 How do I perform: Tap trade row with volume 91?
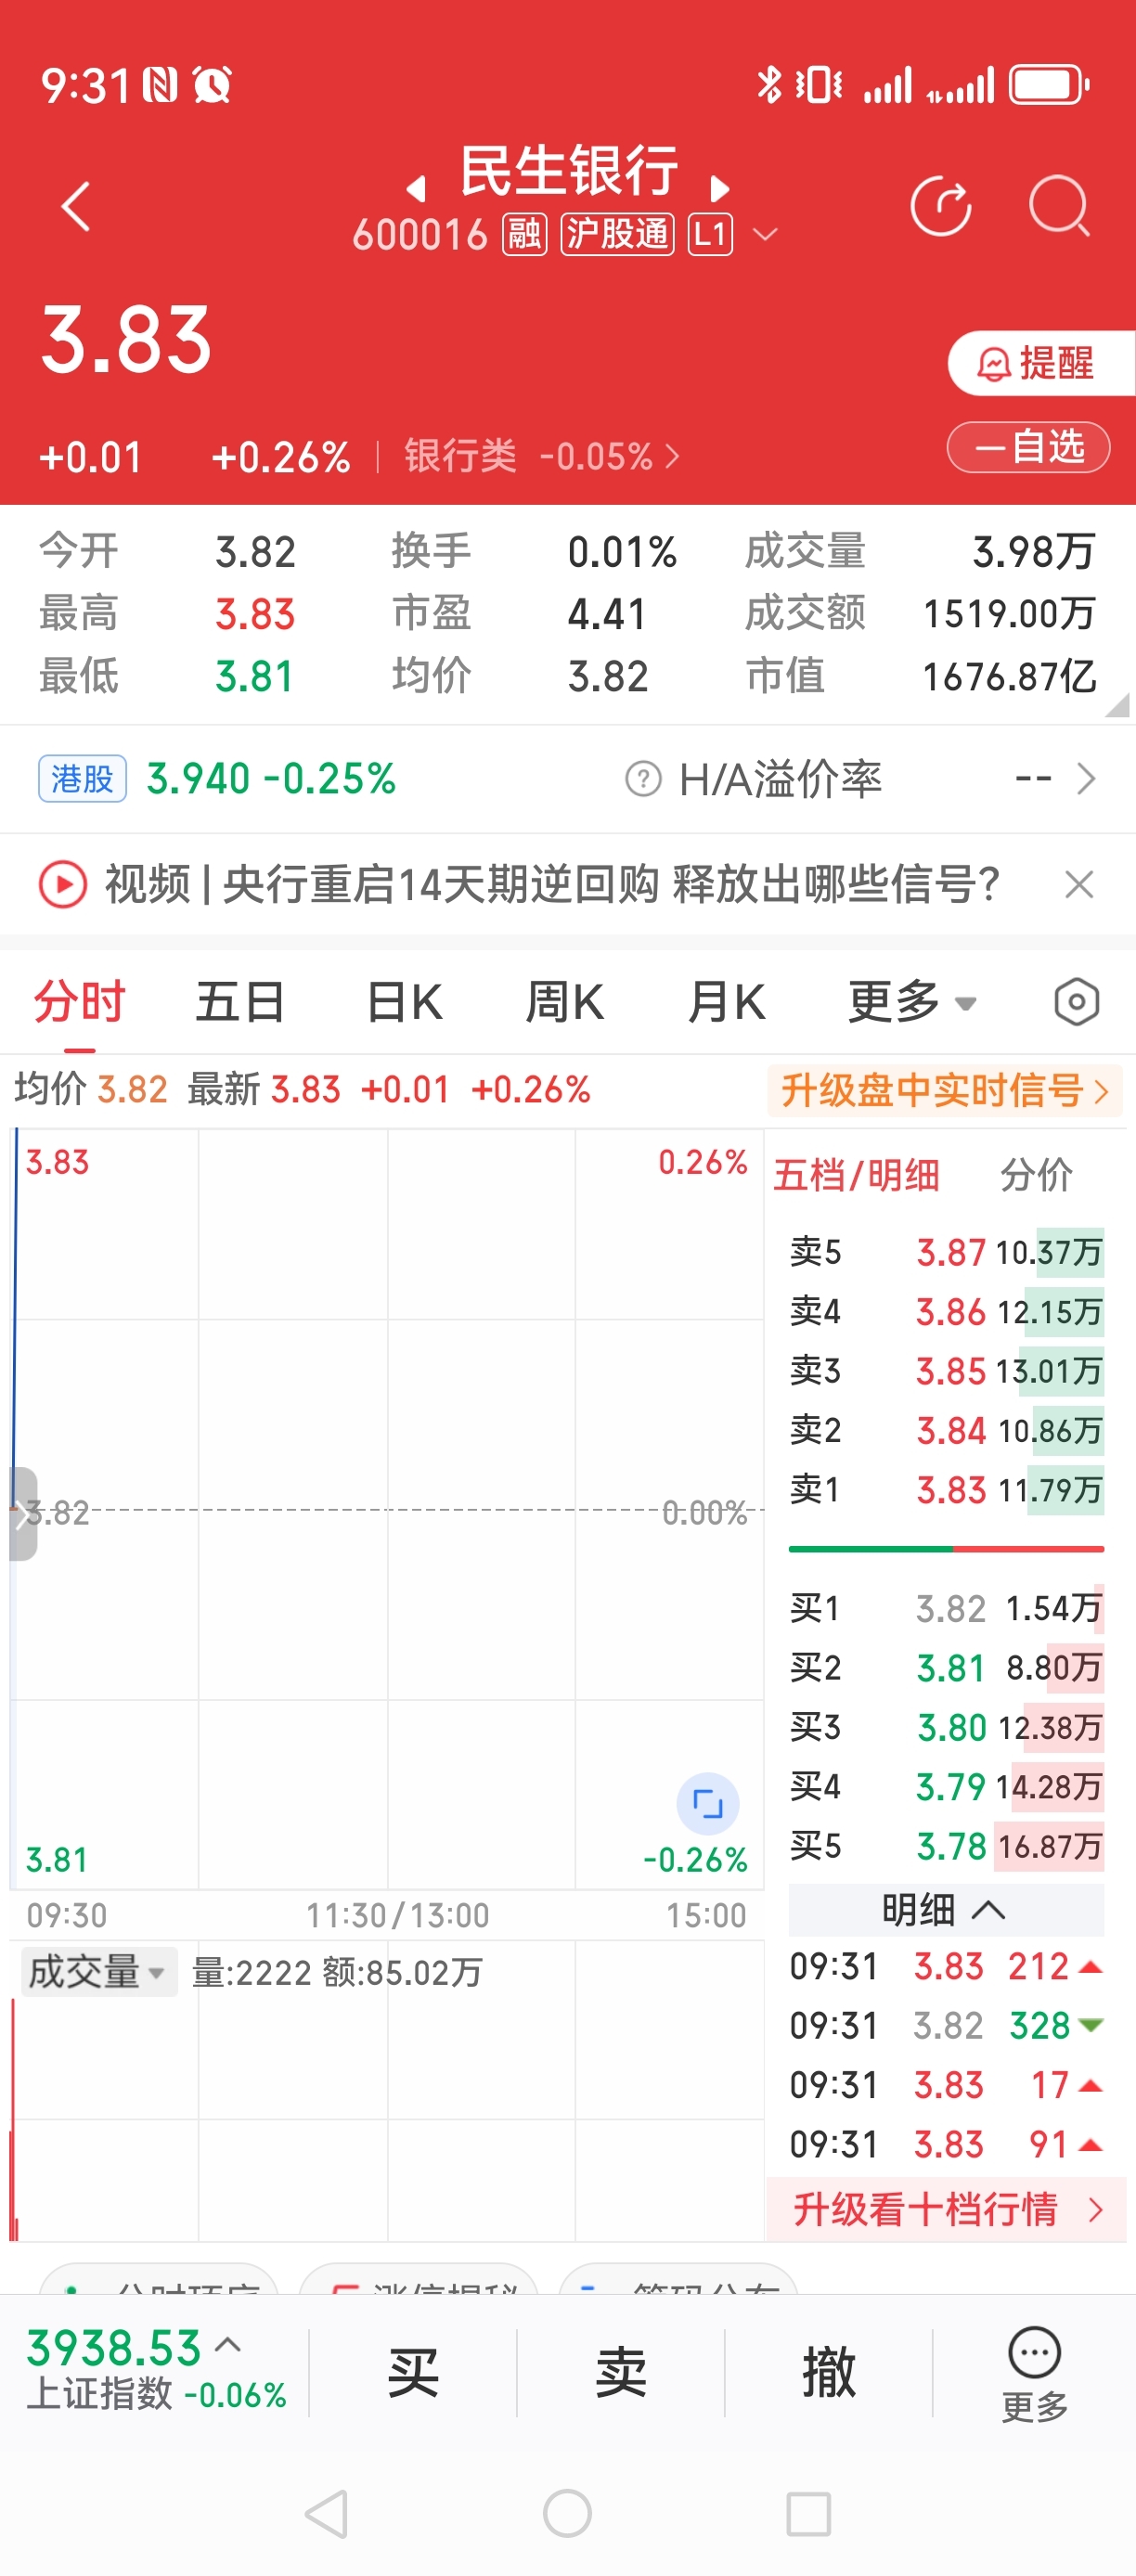click(946, 2145)
